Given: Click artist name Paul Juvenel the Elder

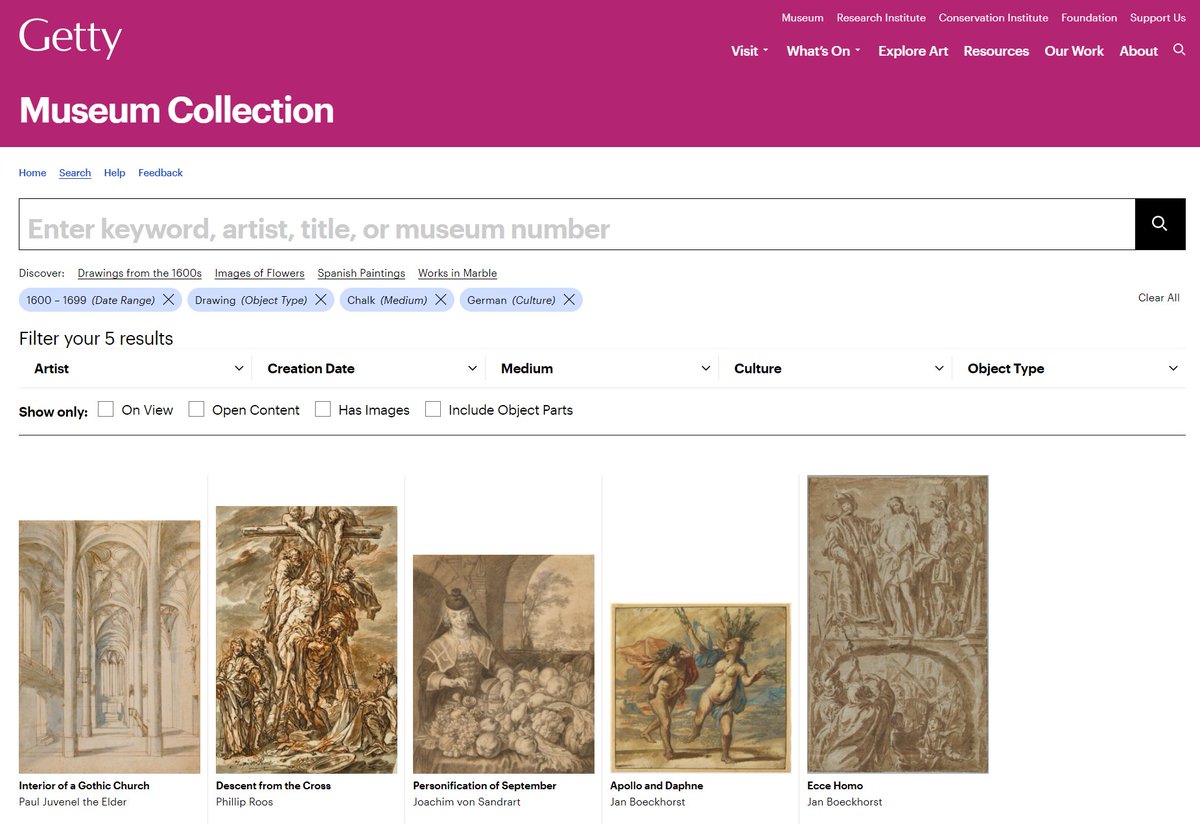Looking at the screenshot, I should (x=73, y=802).
